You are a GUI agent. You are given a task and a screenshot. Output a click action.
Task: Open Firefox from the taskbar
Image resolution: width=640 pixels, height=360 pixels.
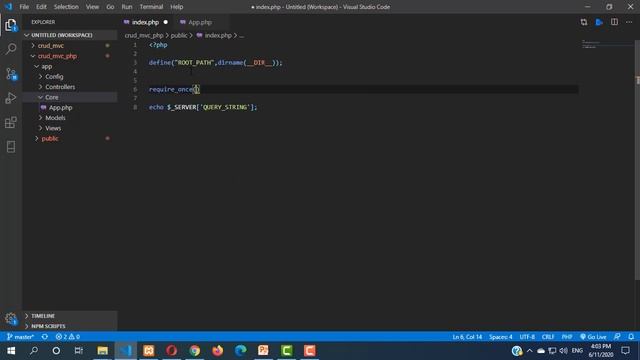[218, 351]
